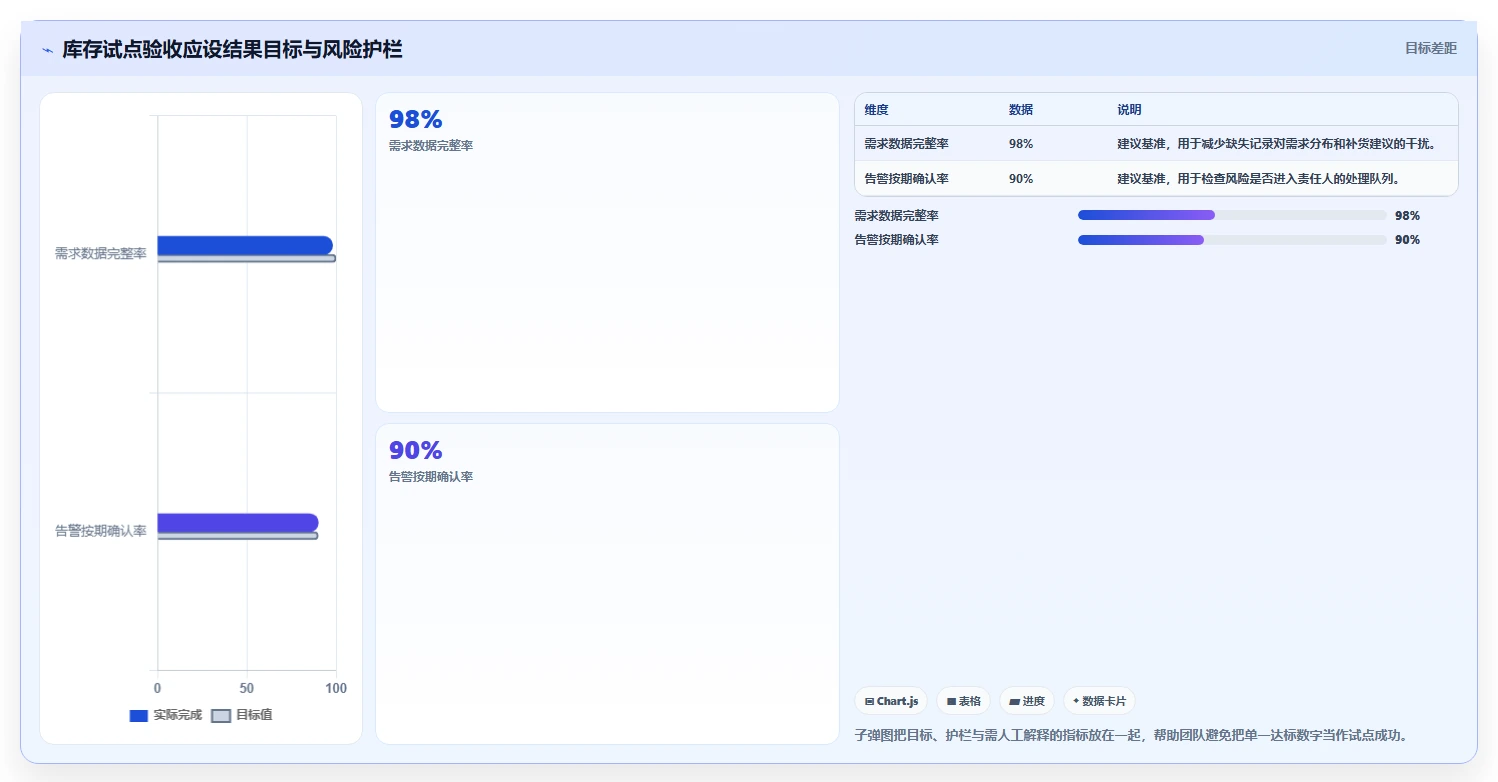The height and width of the screenshot is (782, 1498).
Task: Click the 进度 tag chip
Action: [x=1027, y=701]
